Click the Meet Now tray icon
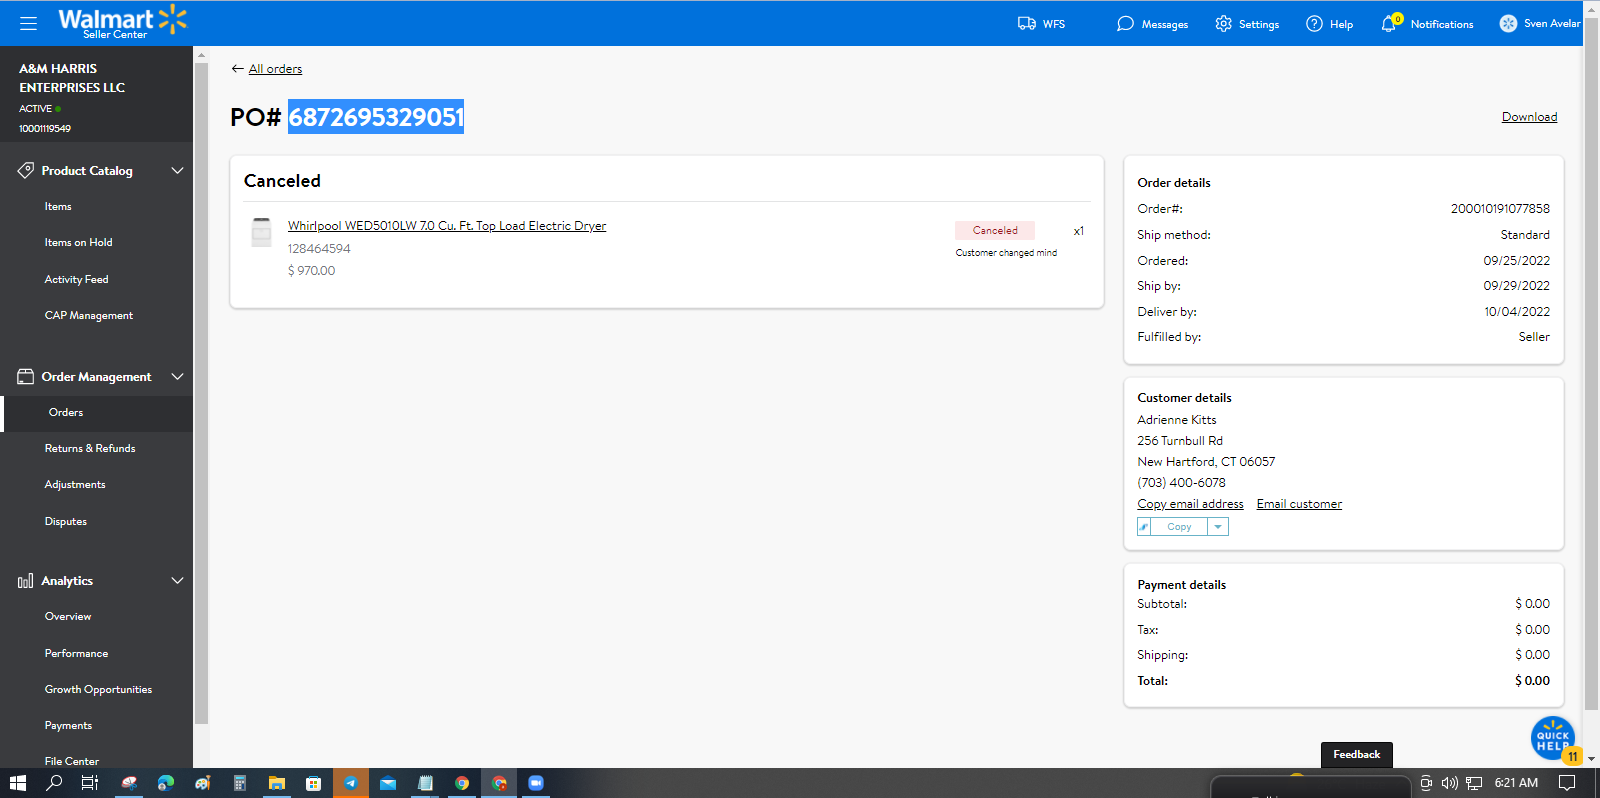Image resolution: width=1600 pixels, height=798 pixels. click(x=1426, y=783)
